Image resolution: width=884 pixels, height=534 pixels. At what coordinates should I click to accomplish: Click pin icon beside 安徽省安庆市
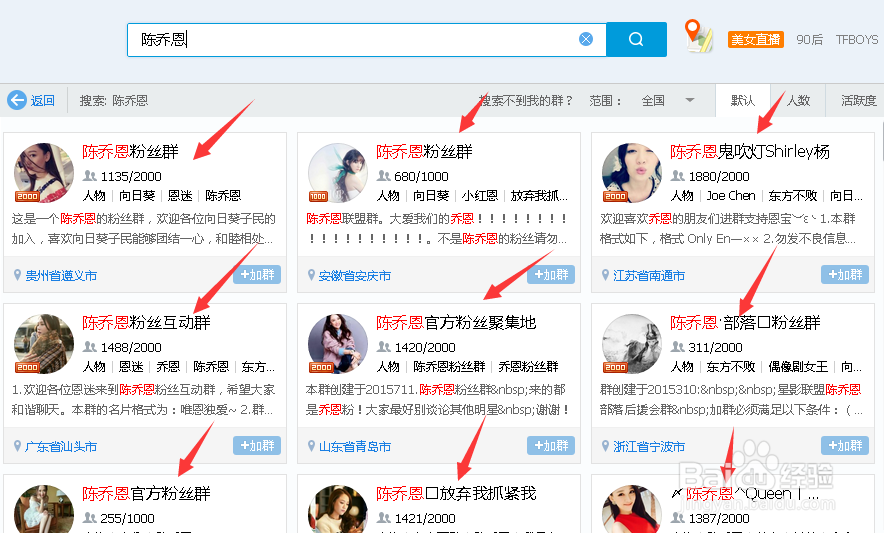311,275
